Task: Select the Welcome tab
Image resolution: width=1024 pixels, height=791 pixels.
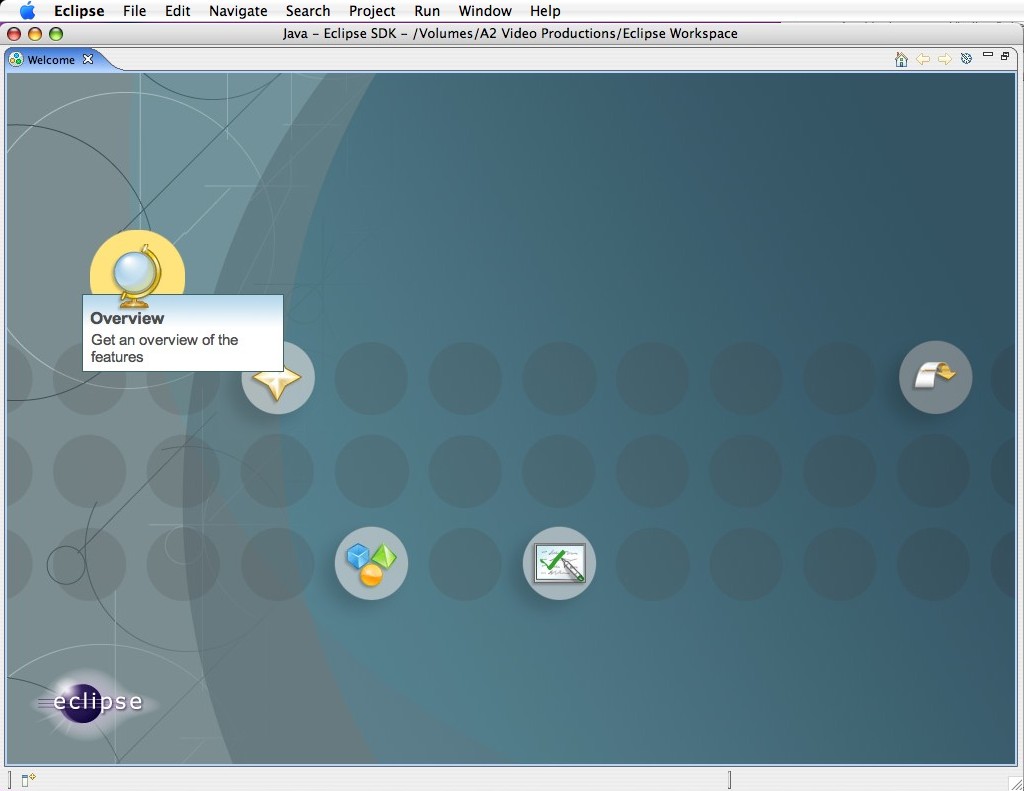Action: click(50, 60)
